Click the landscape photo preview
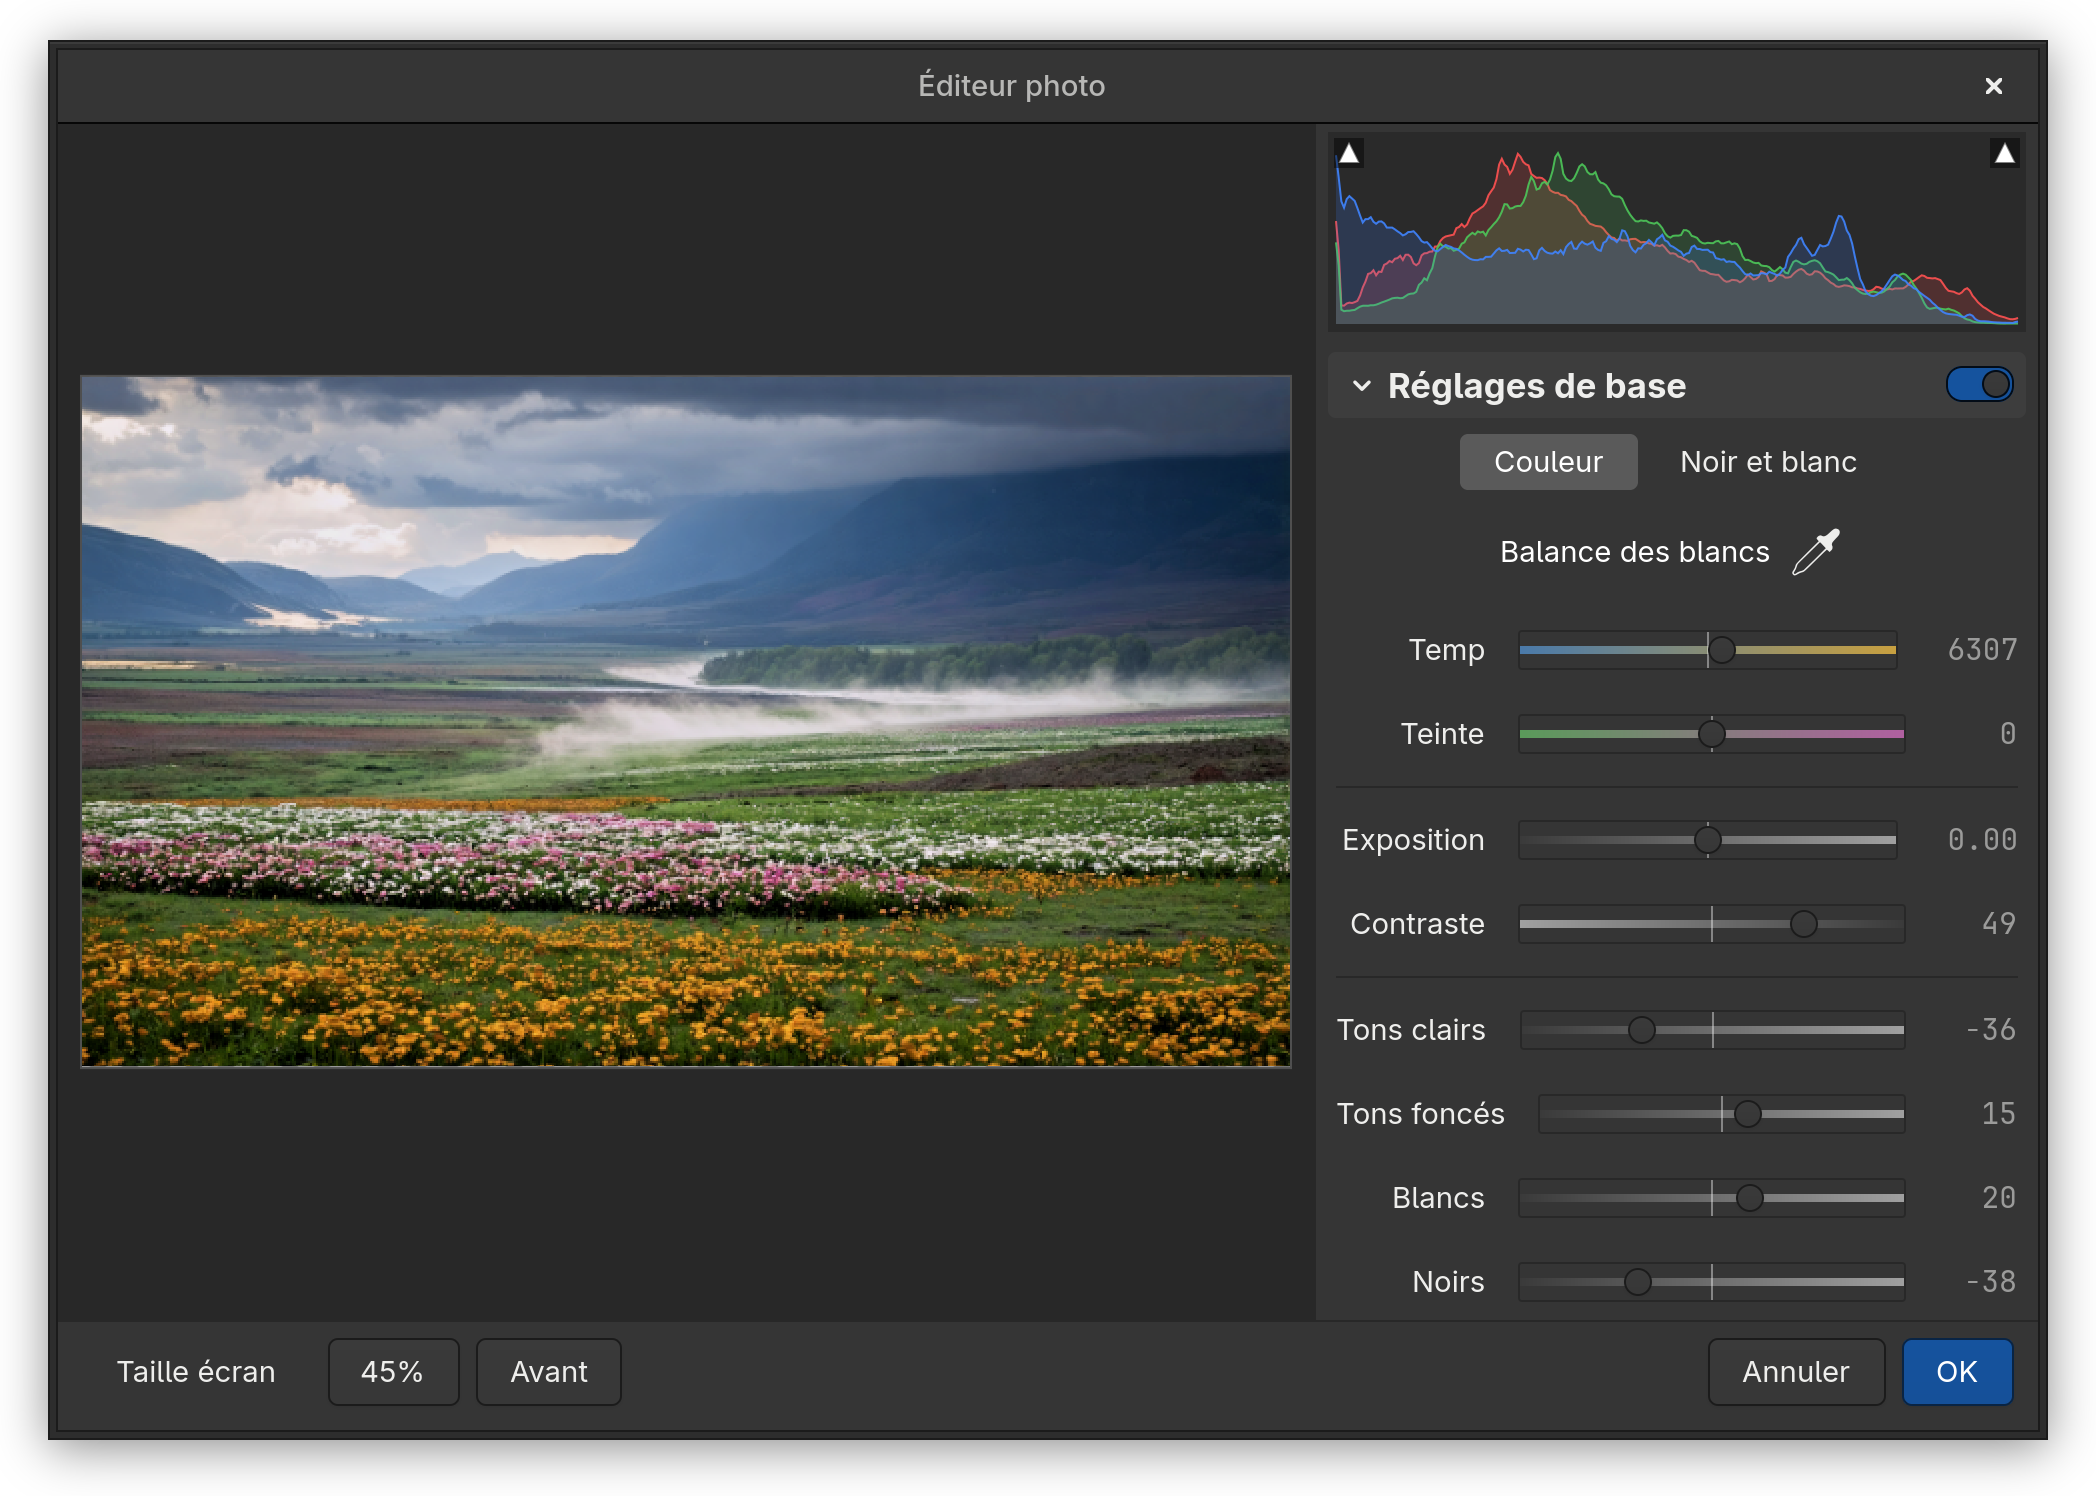 point(686,721)
